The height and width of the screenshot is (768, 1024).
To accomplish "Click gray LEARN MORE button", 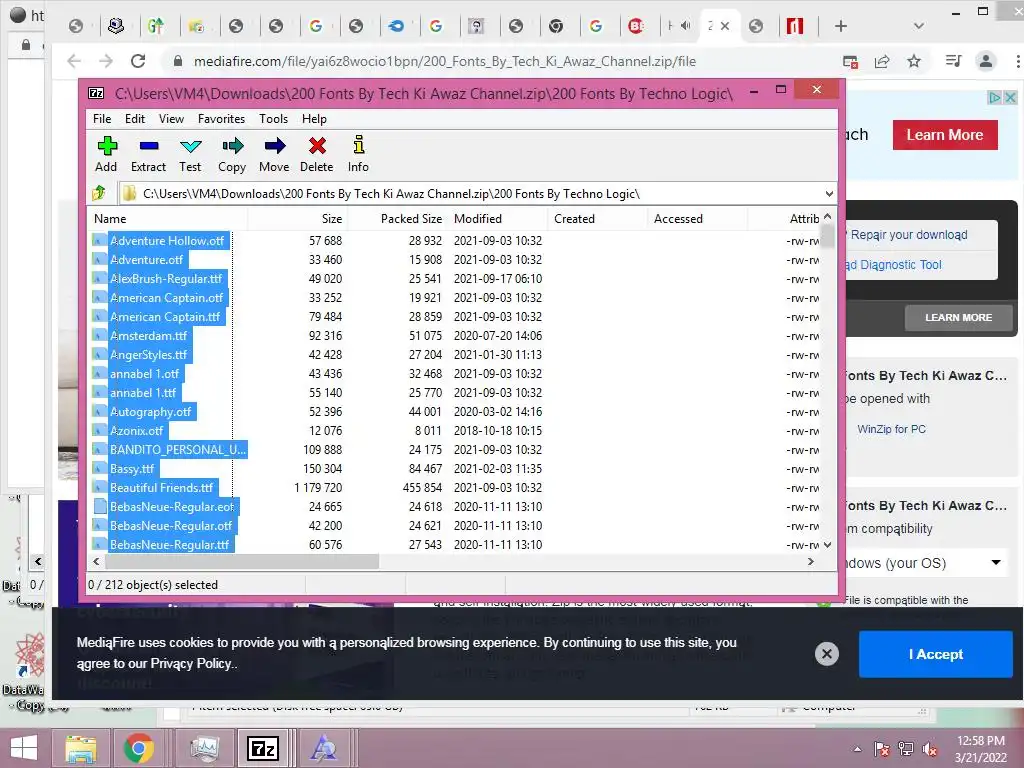I will [958, 317].
